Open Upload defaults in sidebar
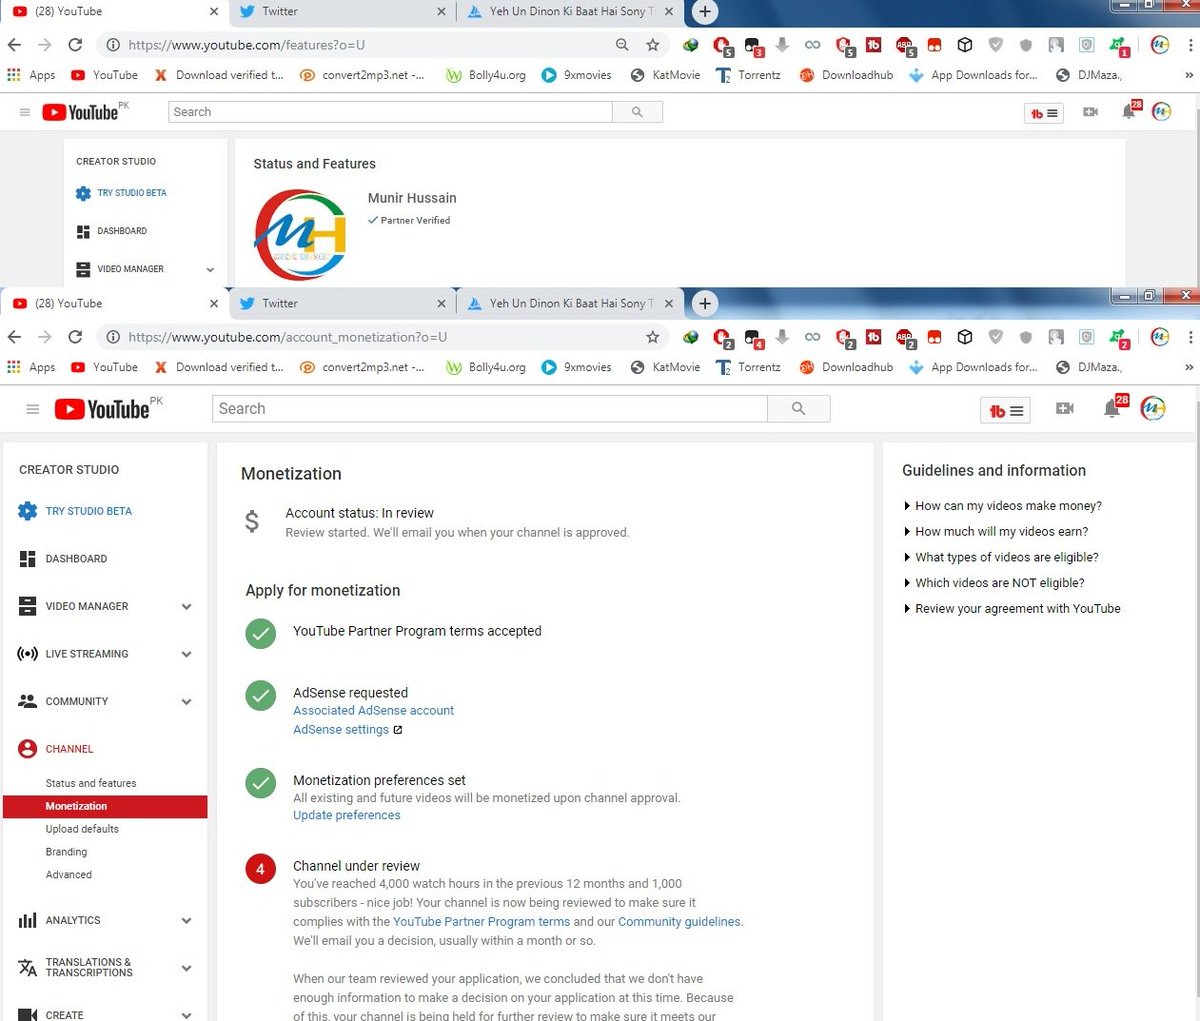 (x=82, y=829)
